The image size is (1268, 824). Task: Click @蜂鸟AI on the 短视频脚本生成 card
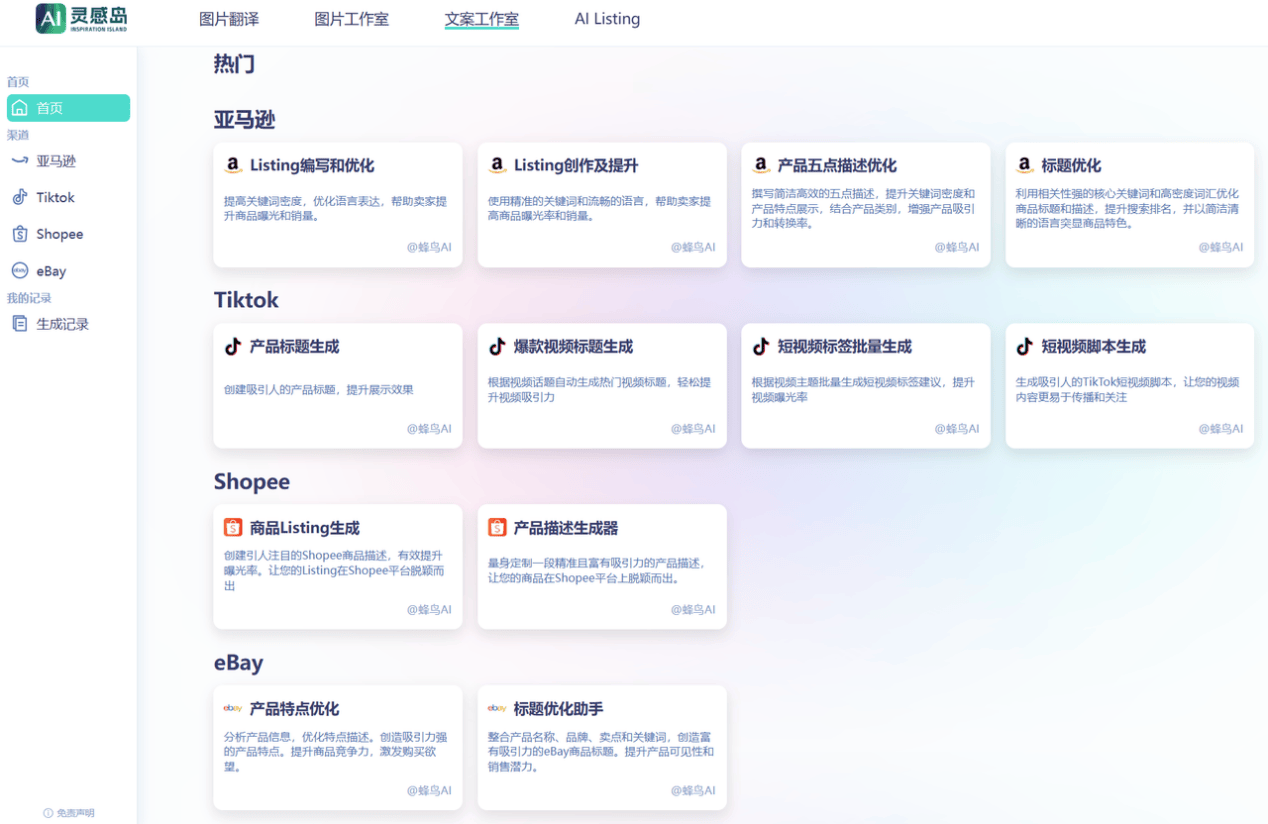coord(1221,428)
